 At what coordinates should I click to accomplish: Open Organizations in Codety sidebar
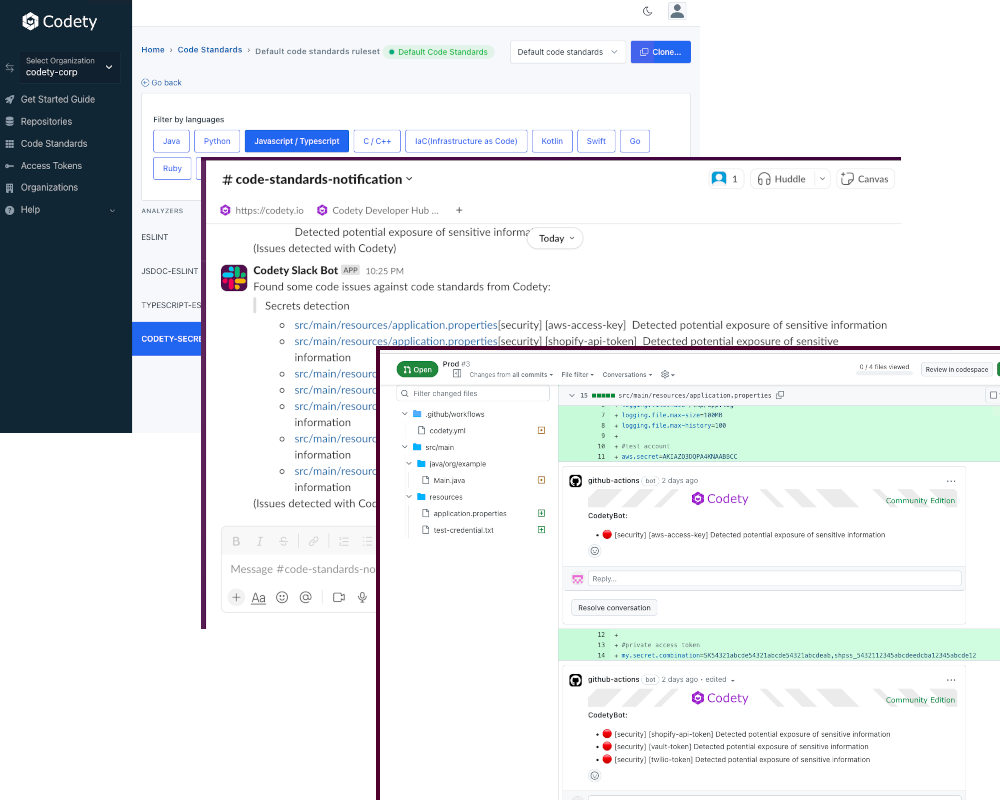49,188
